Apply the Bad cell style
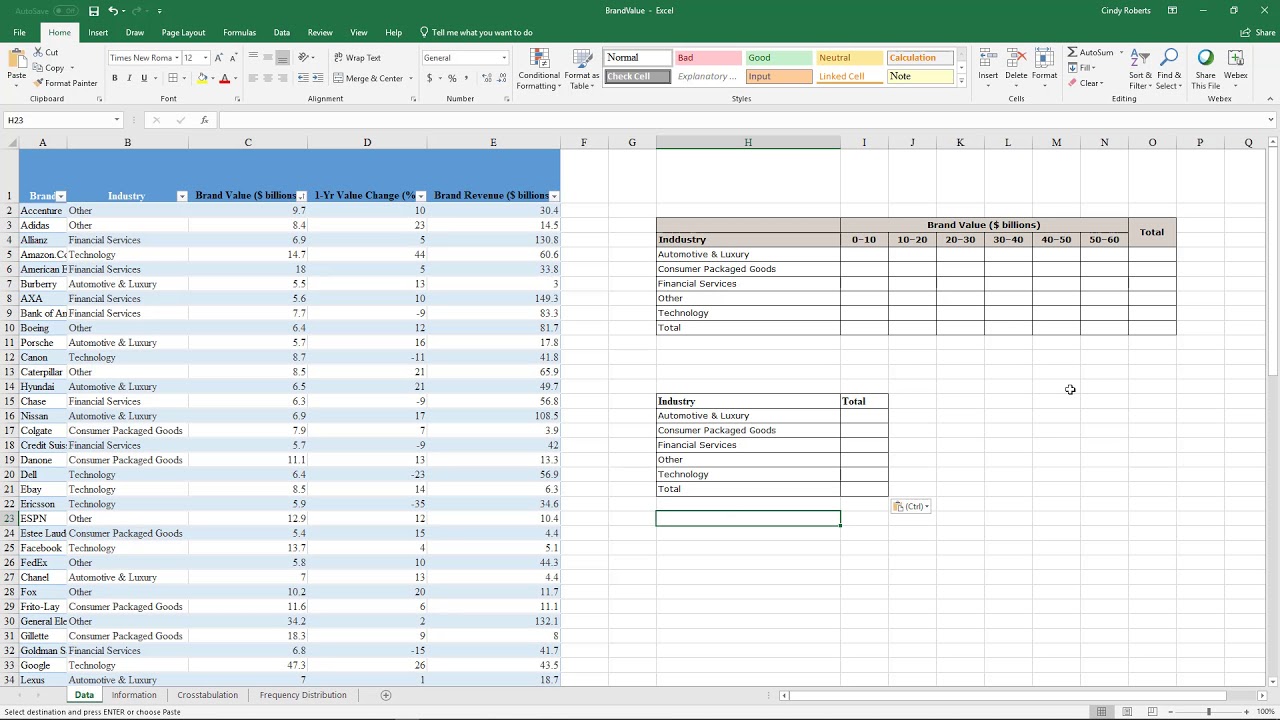The height and width of the screenshot is (720, 1280). (x=708, y=58)
